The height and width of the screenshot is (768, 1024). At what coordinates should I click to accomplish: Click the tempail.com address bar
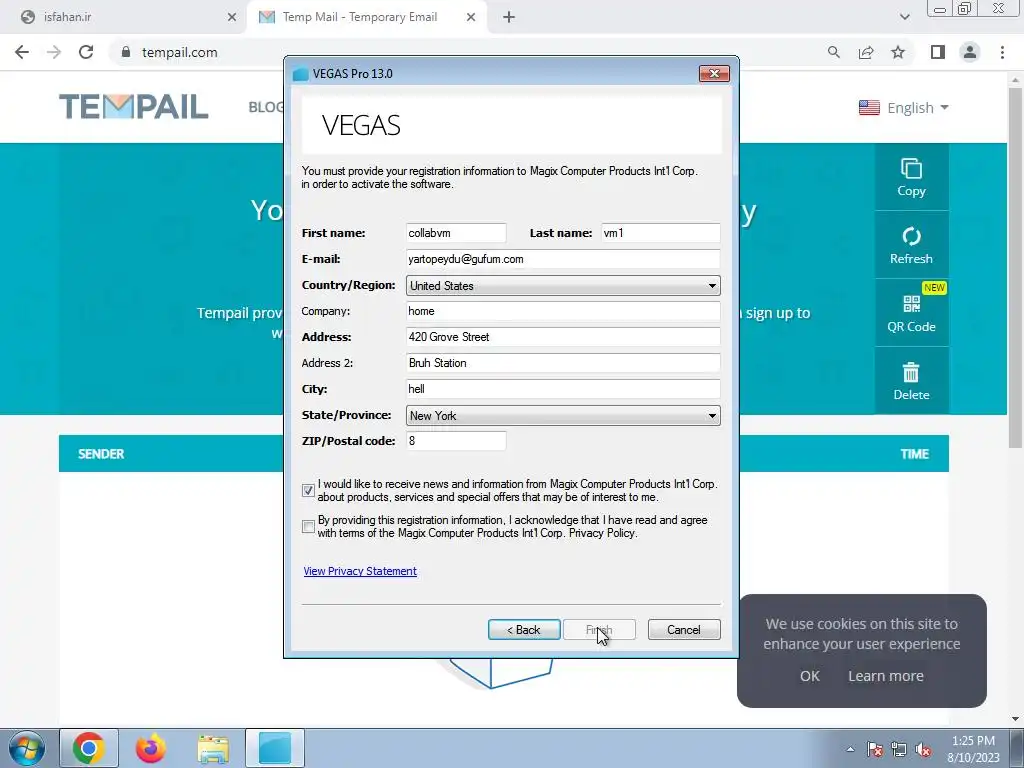(457, 52)
